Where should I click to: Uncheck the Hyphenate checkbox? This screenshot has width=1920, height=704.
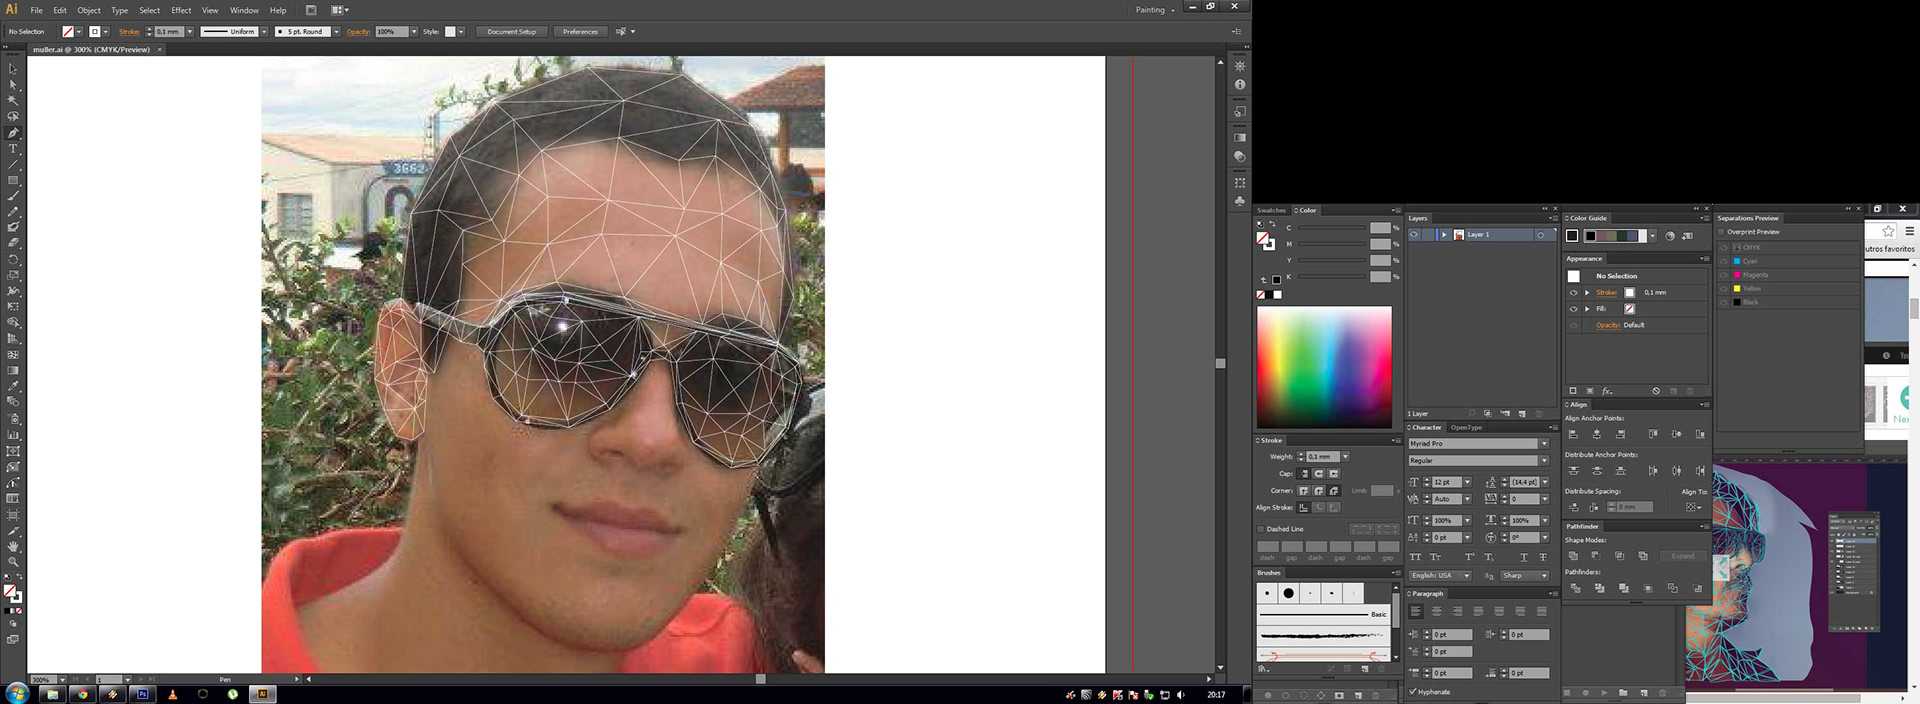(1412, 691)
